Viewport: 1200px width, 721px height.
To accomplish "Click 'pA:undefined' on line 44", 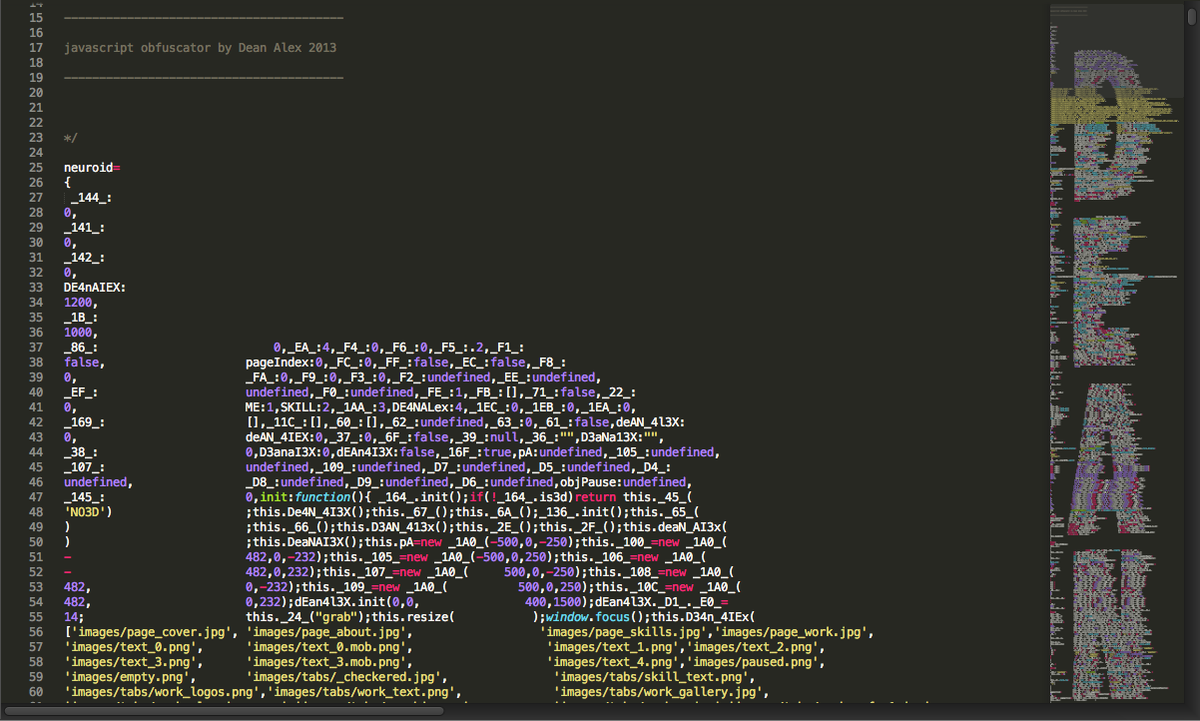I will [x=559, y=452].
